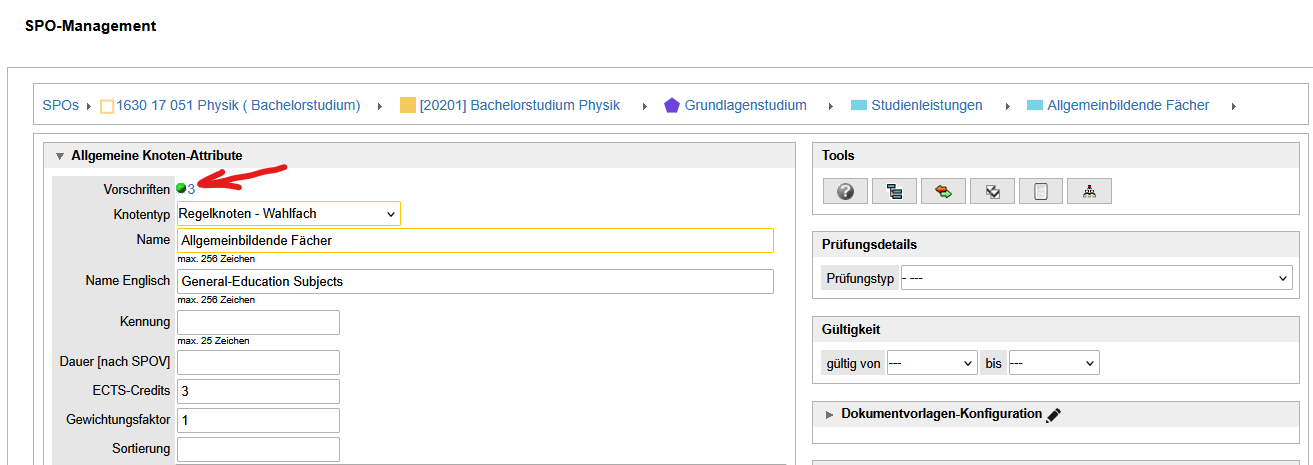
Task: Click the purple pentagon Grundlagenstudium icon
Action: coord(672,105)
